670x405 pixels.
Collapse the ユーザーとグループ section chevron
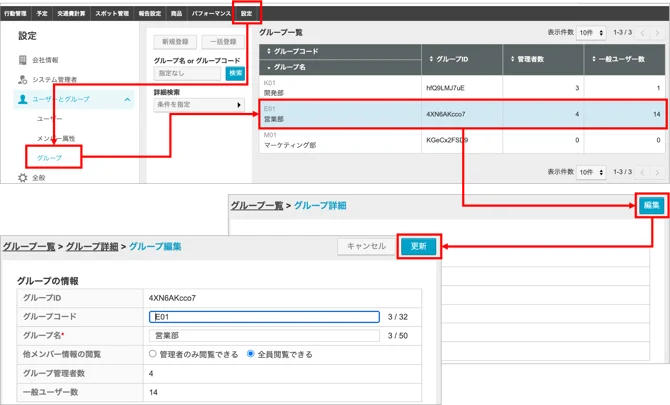[x=127, y=100]
